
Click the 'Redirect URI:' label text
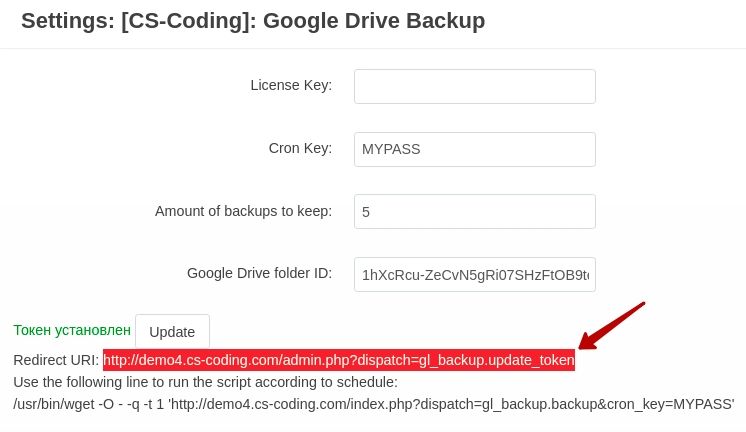tap(56, 360)
